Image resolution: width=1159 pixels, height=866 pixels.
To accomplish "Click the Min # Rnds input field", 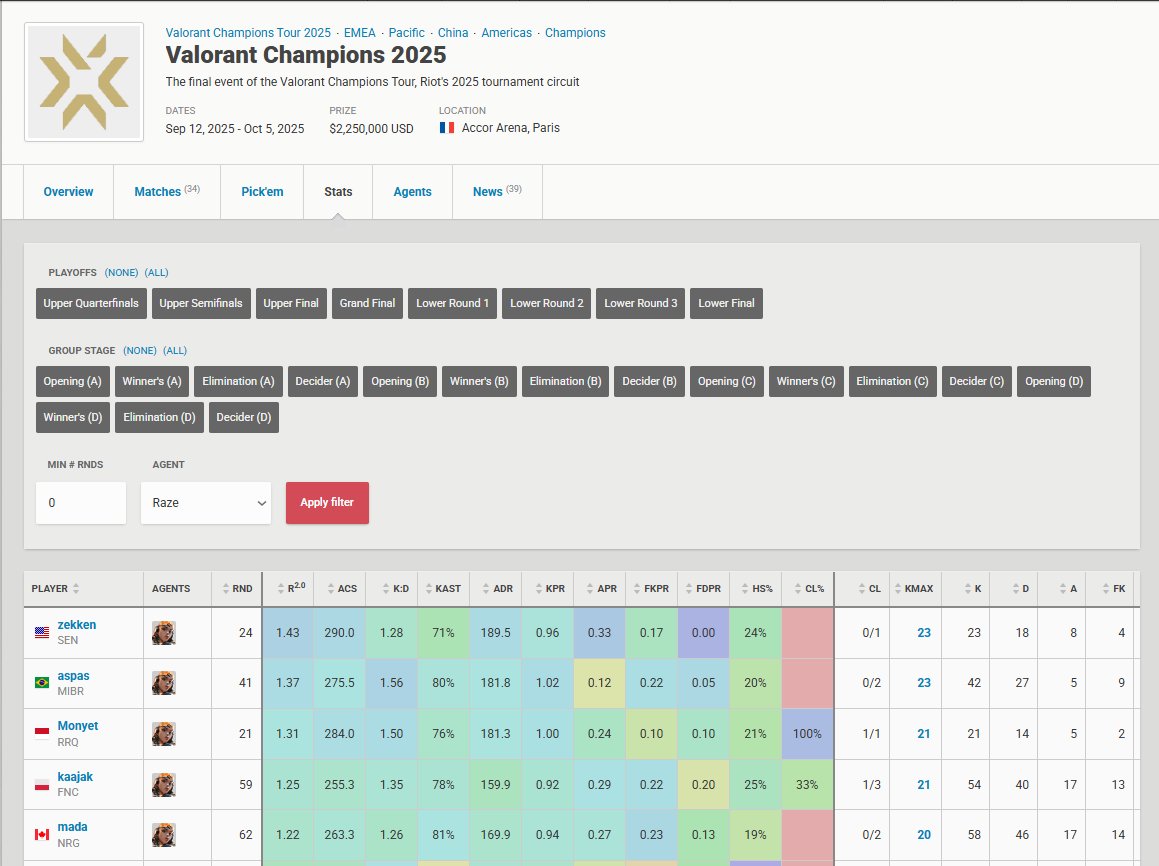I will [81, 503].
